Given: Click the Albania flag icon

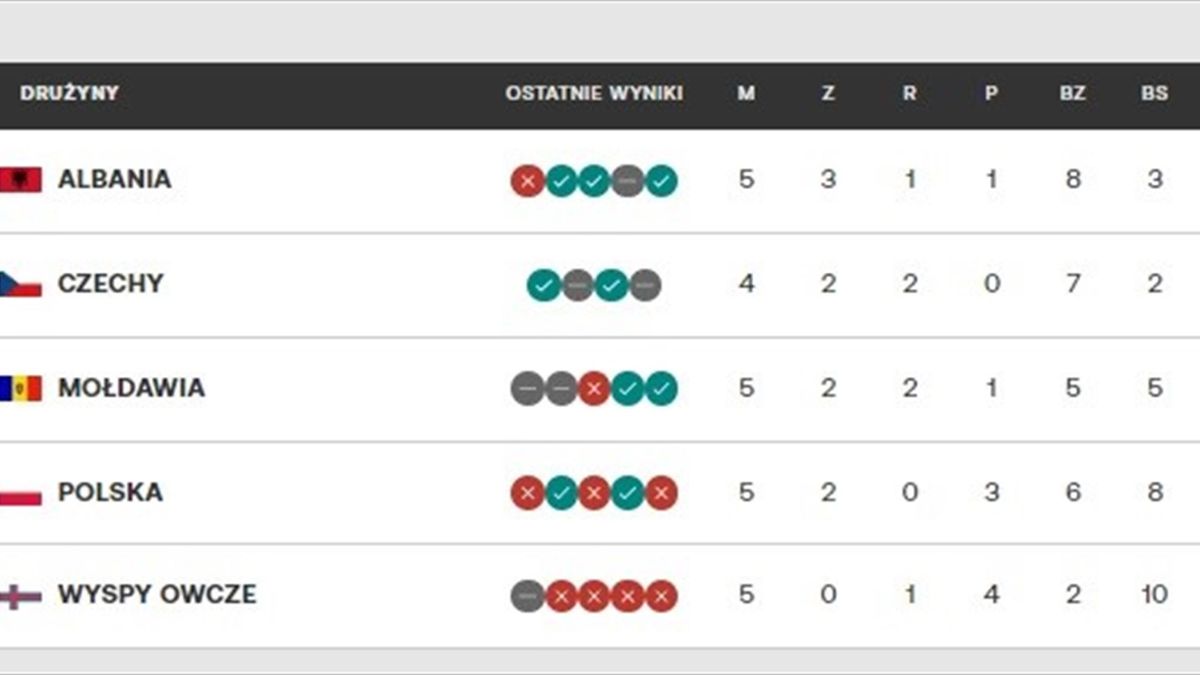Looking at the screenshot, I should click(x=21, y=180).
